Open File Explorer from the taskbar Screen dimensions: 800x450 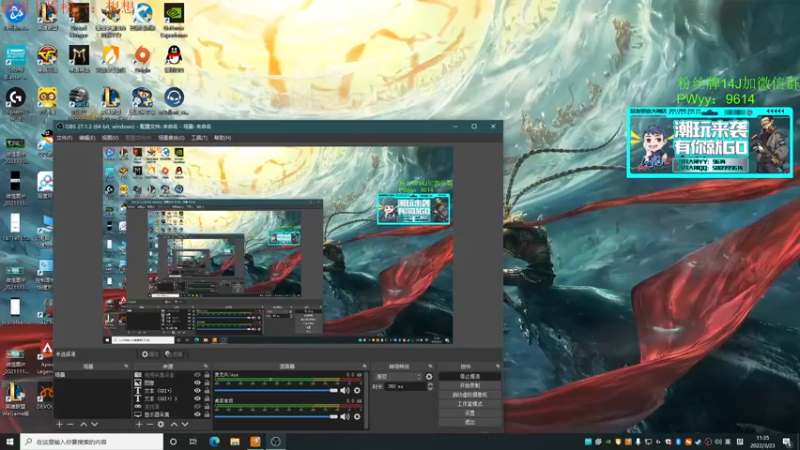tap(235, 441)
